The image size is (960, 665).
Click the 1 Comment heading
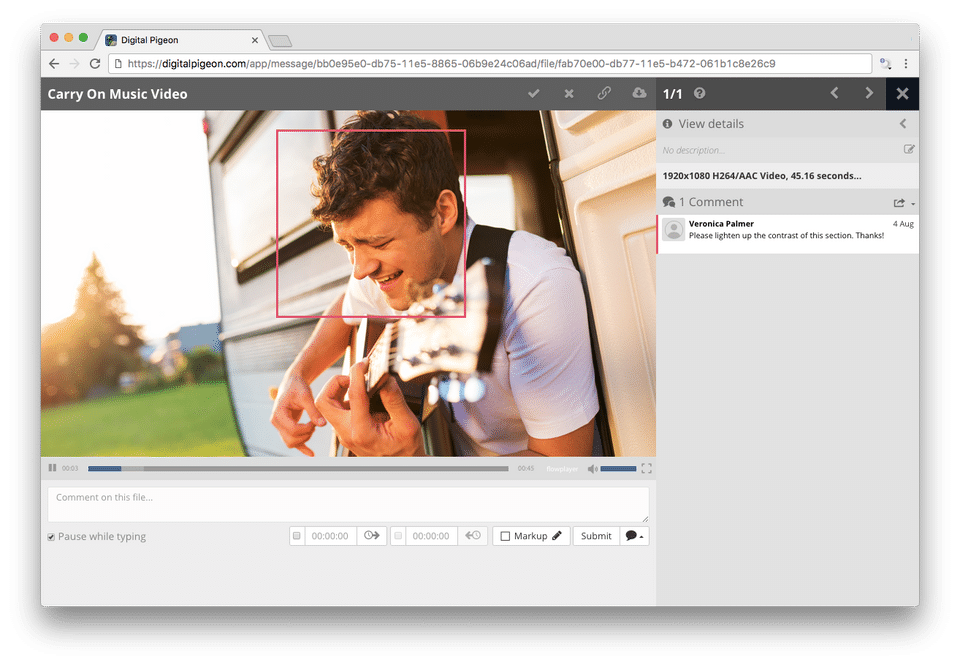(711, 202)
